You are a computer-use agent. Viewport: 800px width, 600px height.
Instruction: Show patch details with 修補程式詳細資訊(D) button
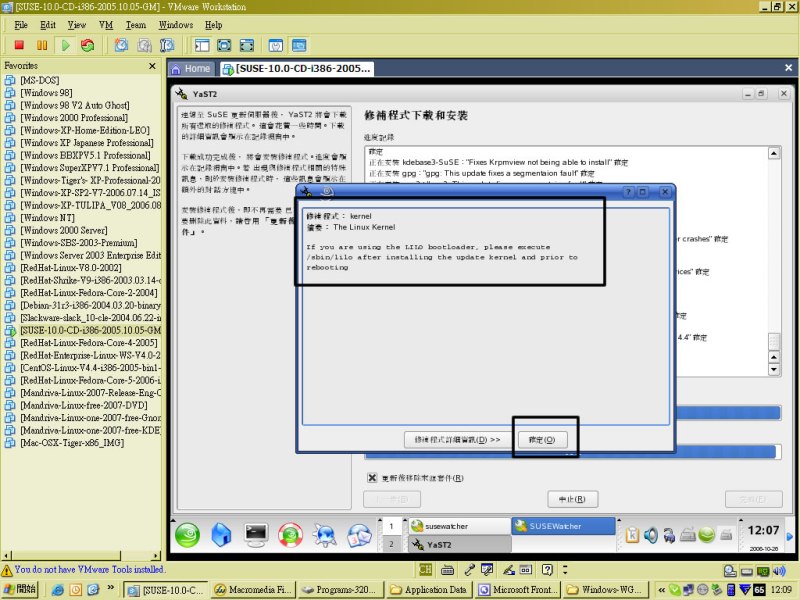click(x=457, y=439)
